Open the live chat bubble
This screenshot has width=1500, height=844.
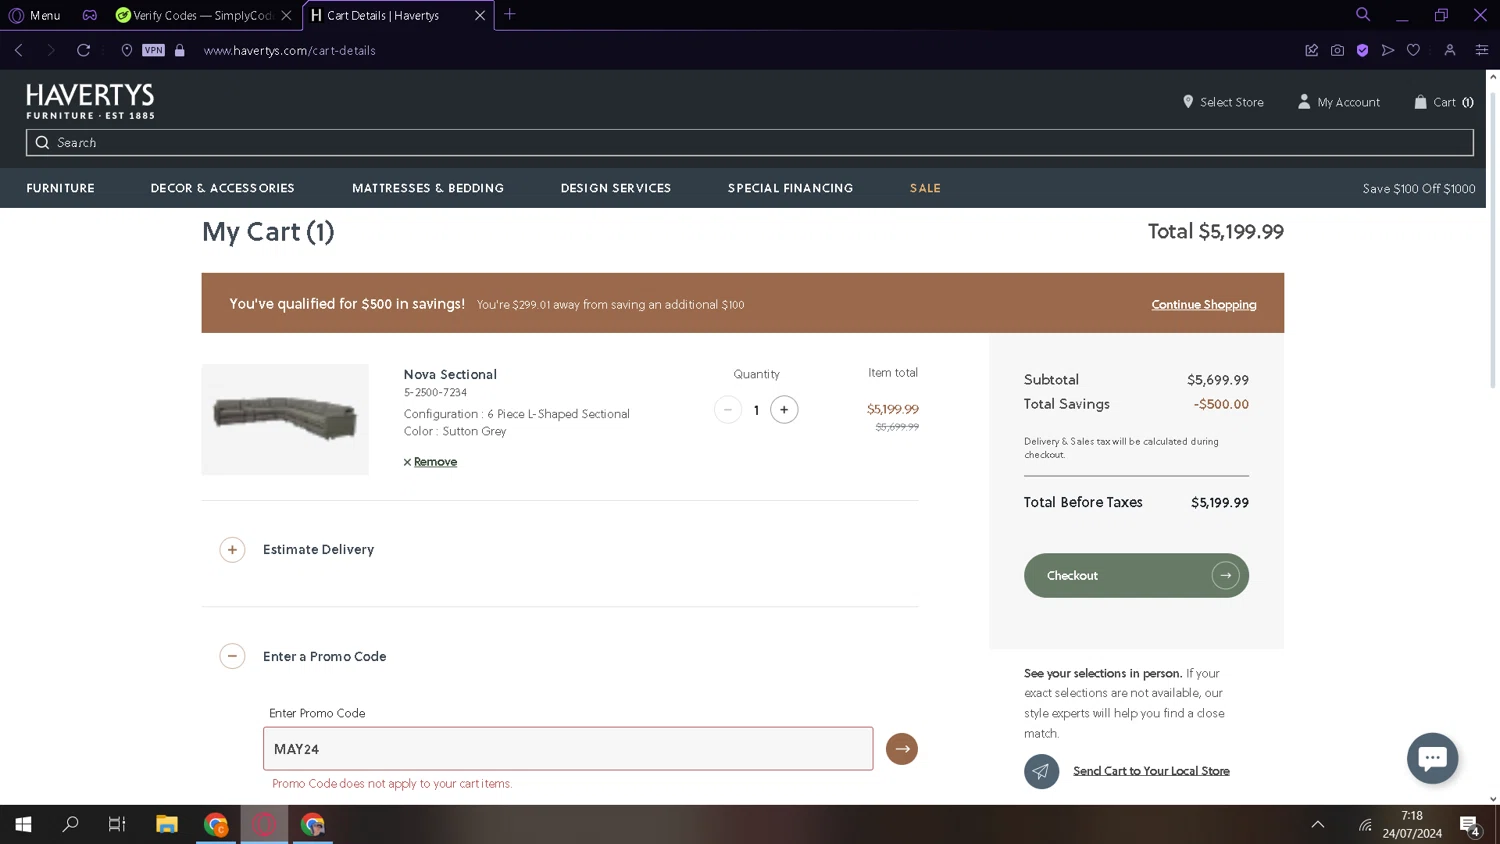[1432, 758]
